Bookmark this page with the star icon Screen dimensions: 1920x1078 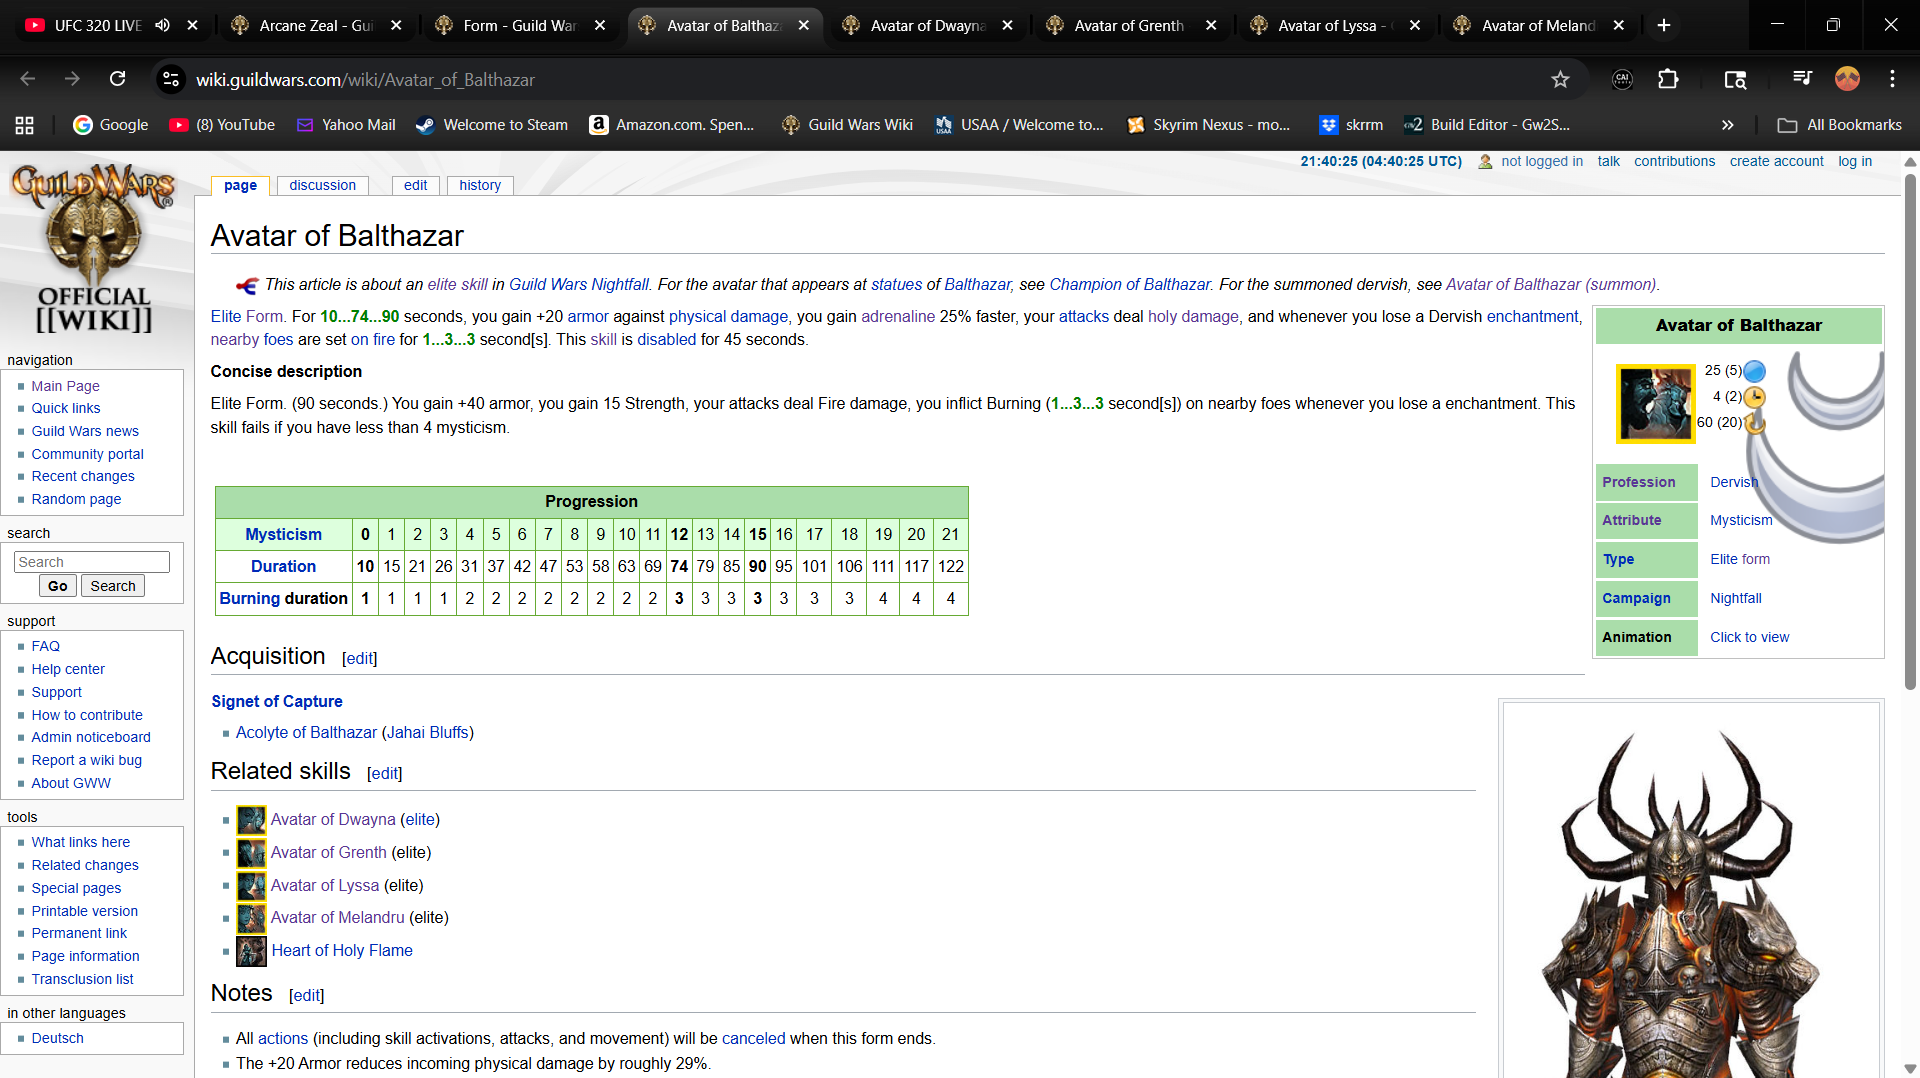[x=1560, y=79]
